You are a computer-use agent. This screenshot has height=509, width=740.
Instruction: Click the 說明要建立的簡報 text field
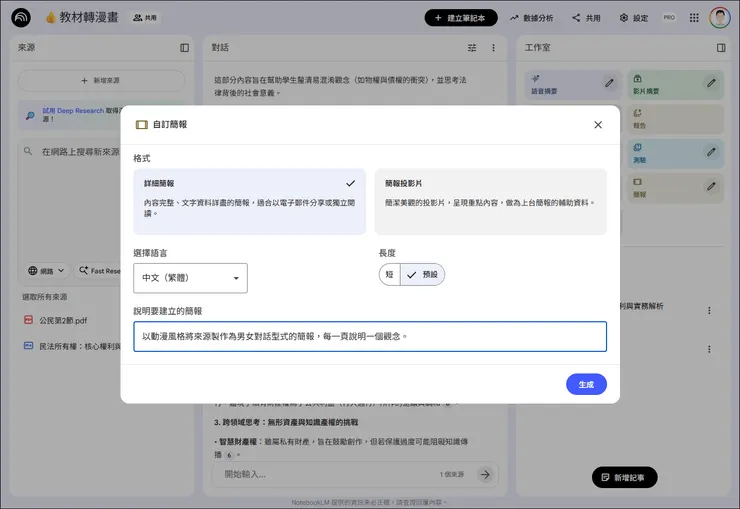(370, 336)
